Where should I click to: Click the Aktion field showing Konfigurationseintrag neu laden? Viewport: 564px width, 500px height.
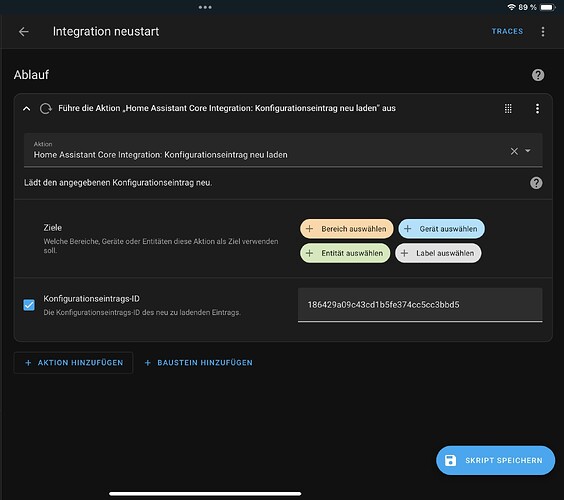(x=283, y=150)
